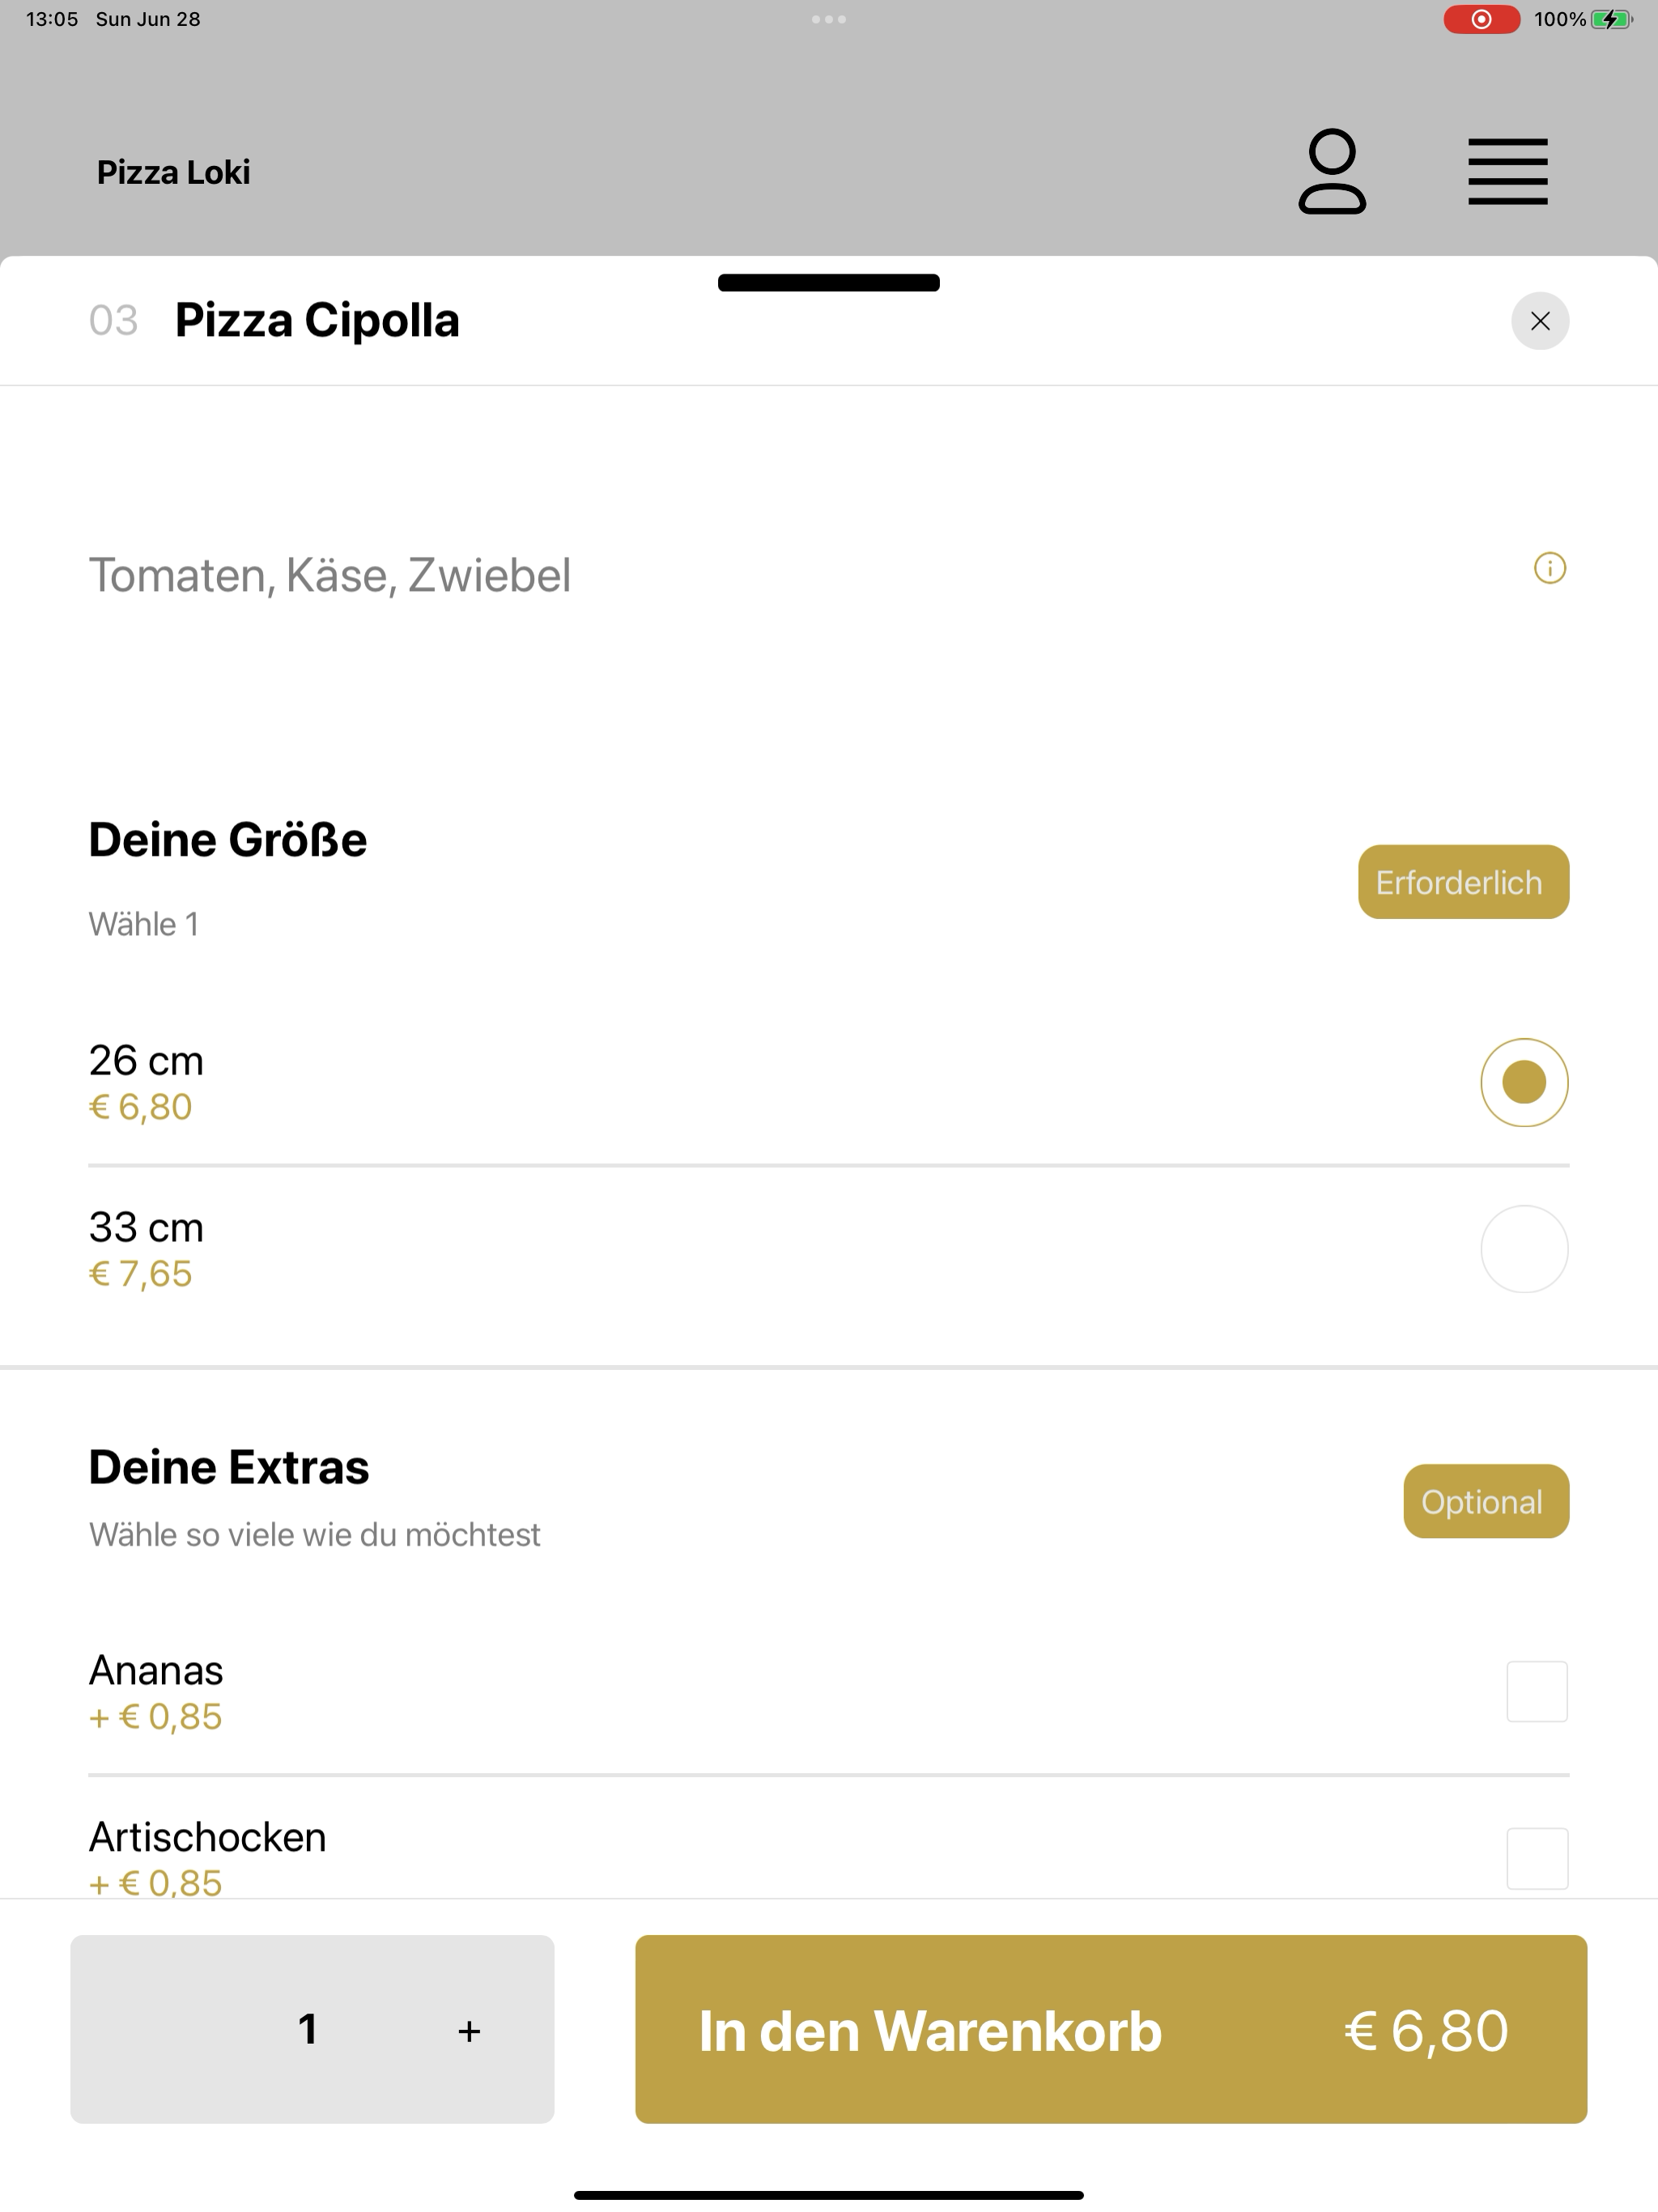Add pizza with In den Warenkorb
This screenshot has width=1658, height=2212.
pos(1111,2029)
